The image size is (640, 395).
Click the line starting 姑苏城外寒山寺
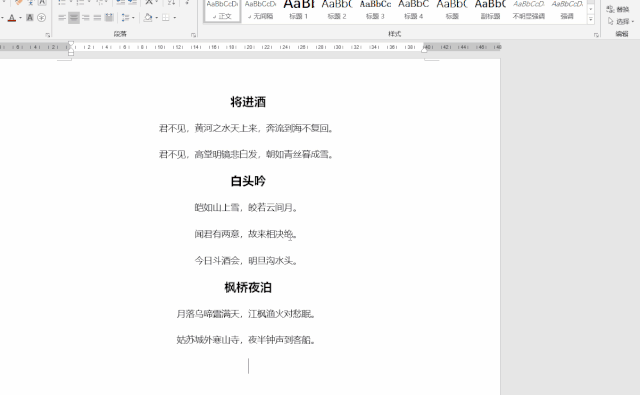246,340
